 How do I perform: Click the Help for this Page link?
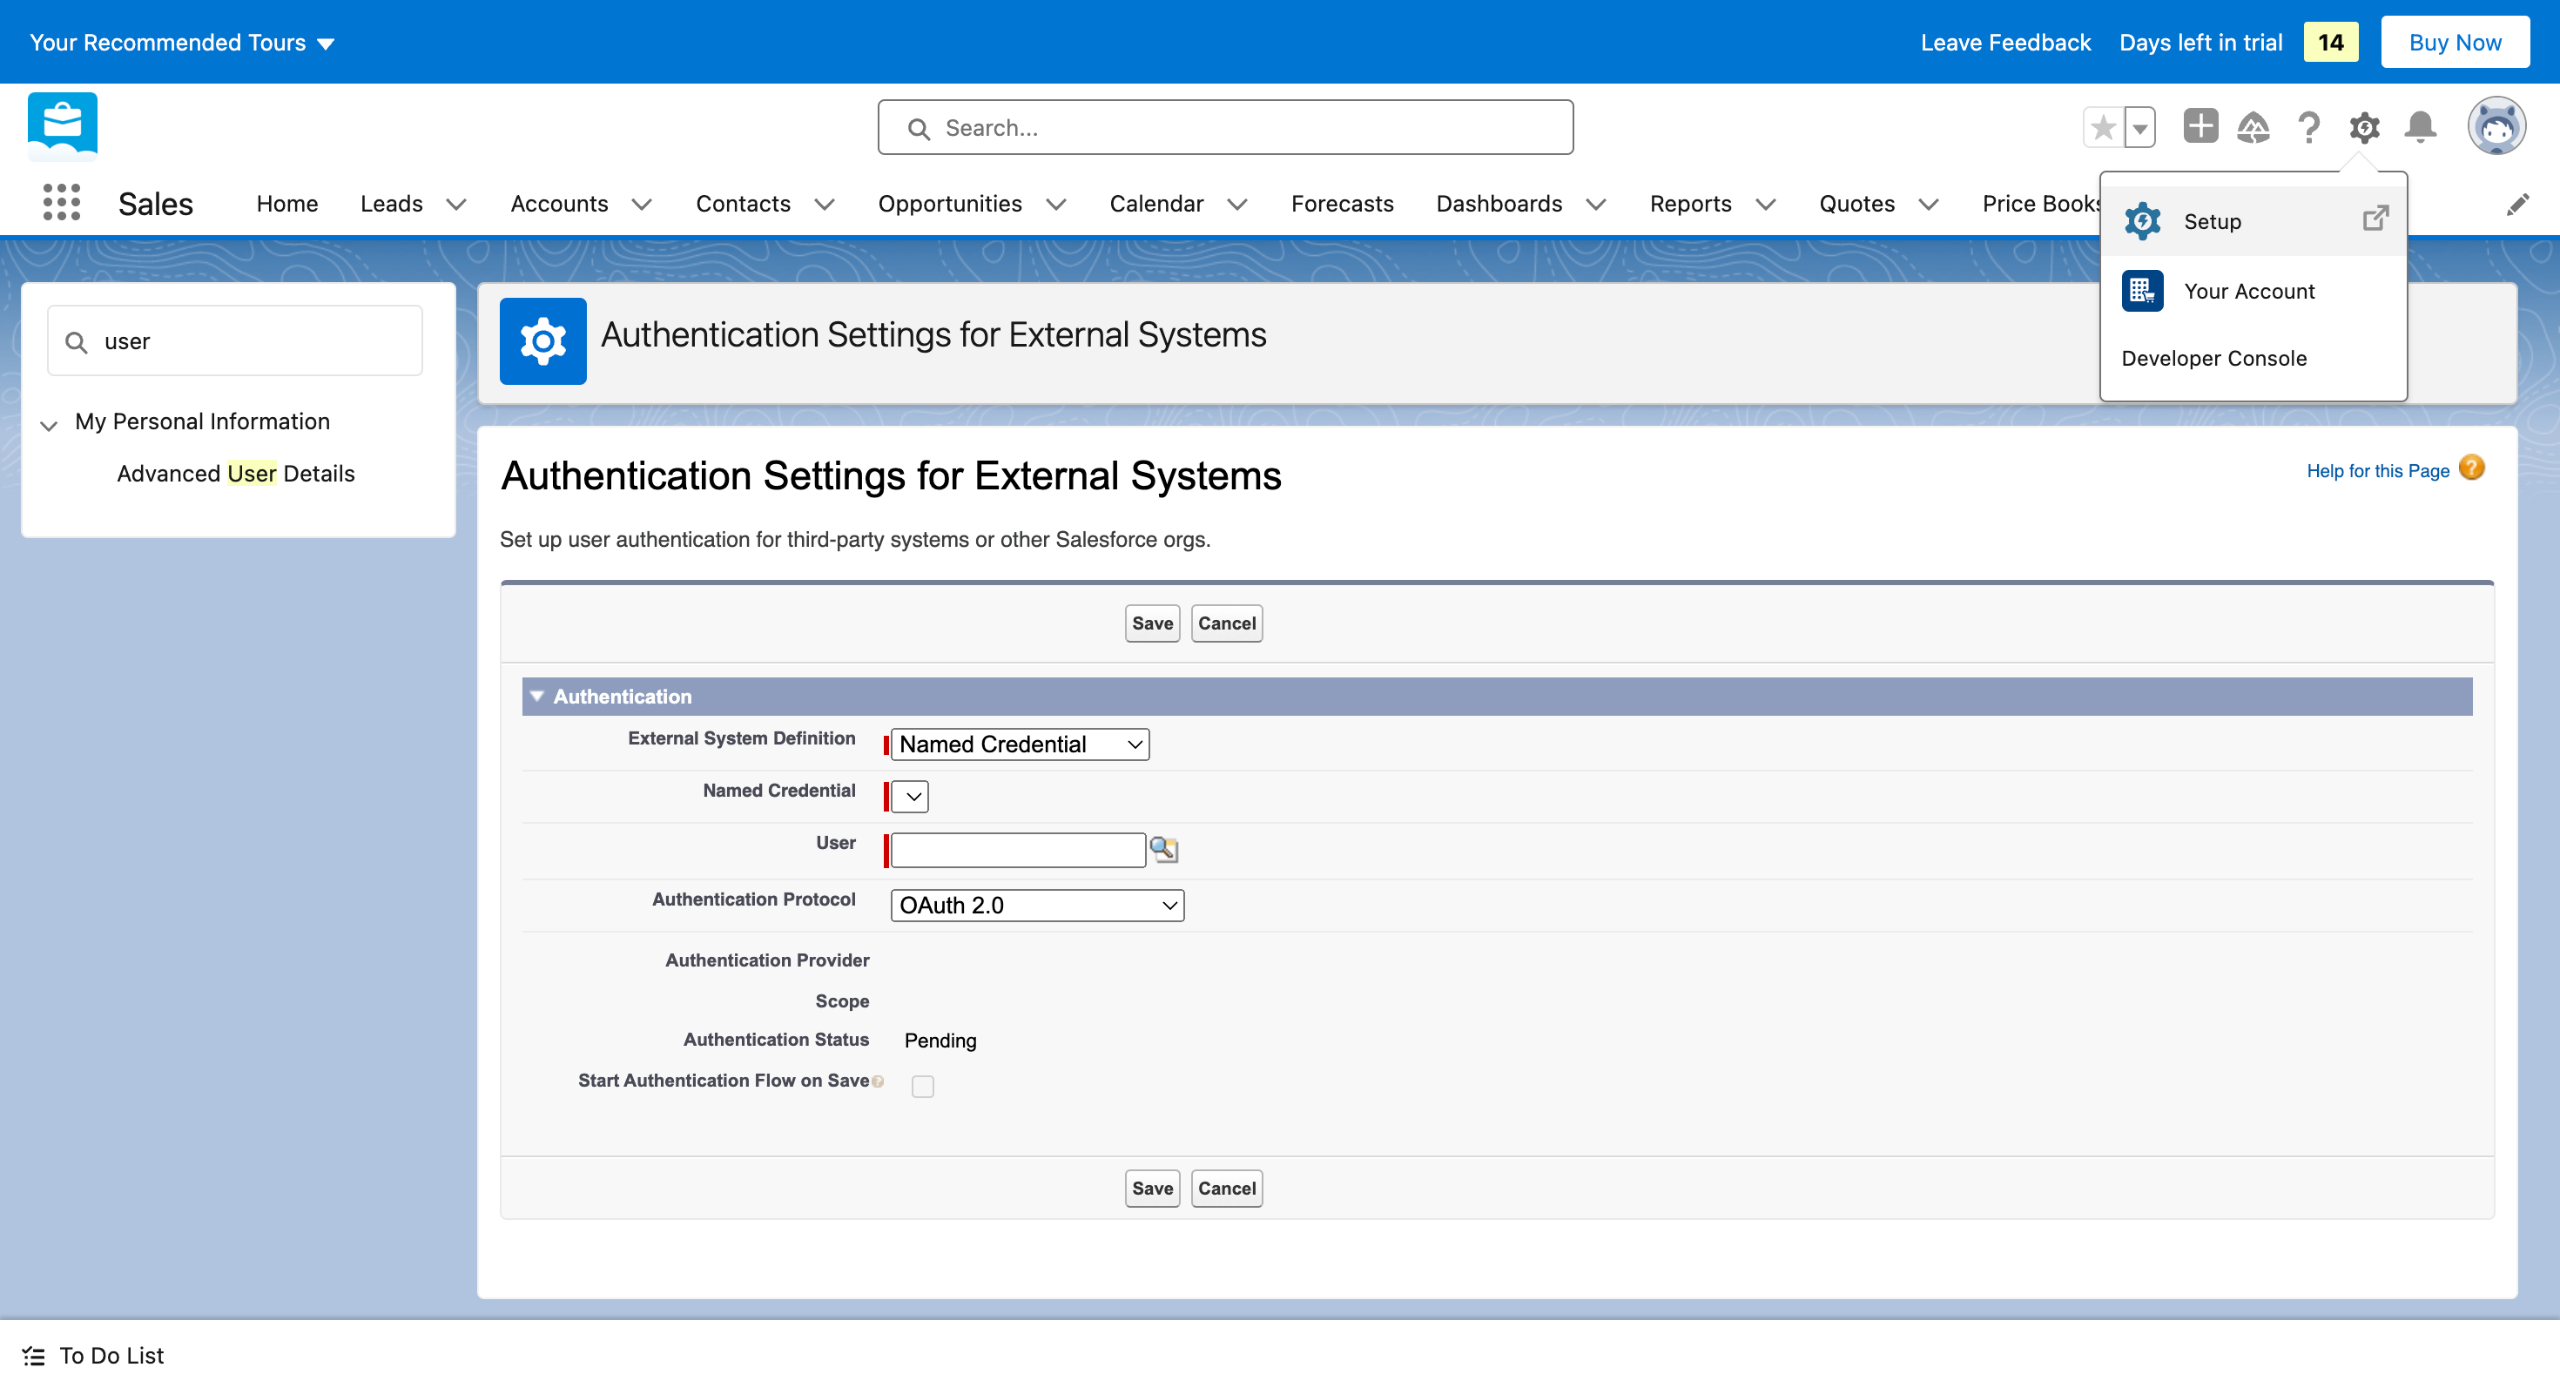point(2378,470)
